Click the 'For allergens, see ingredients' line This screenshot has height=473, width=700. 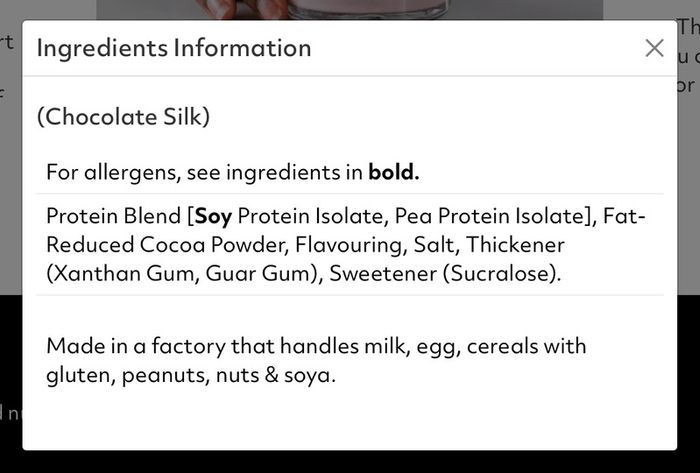[233, 172]
